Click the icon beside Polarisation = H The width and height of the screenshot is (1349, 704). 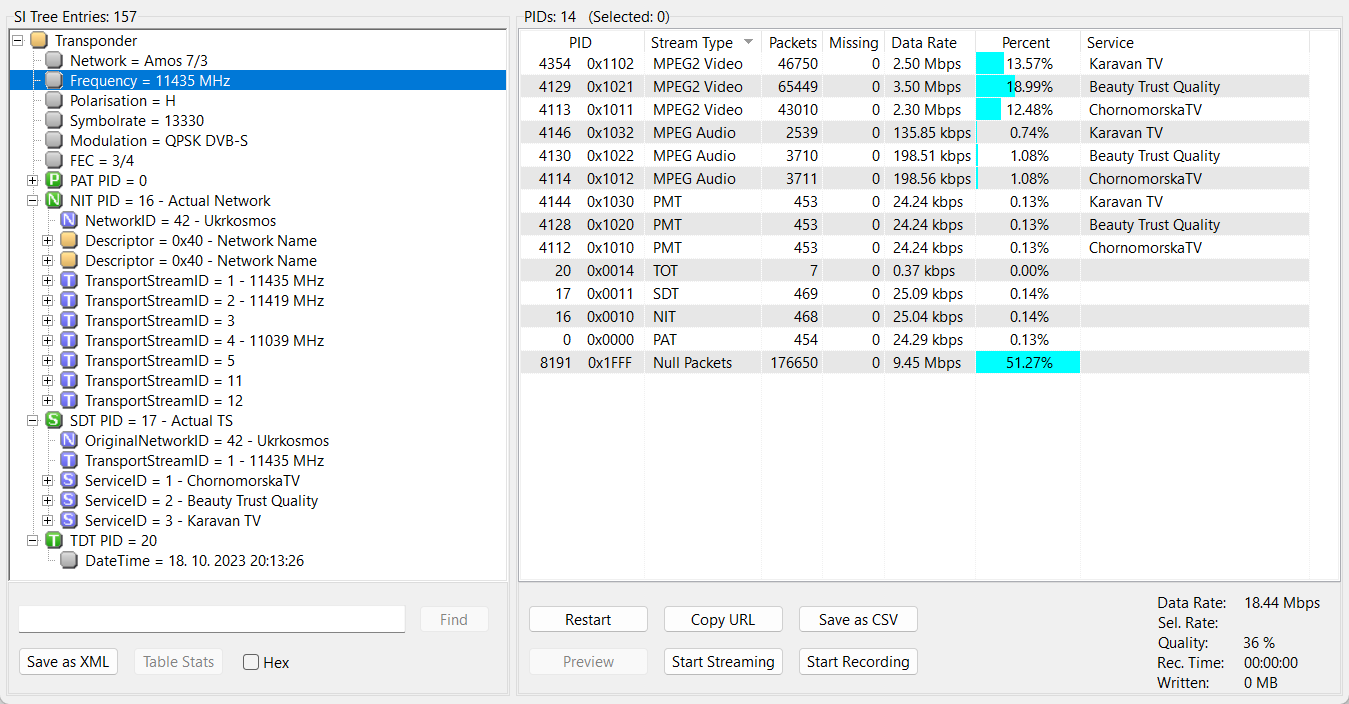click(53, 101)
